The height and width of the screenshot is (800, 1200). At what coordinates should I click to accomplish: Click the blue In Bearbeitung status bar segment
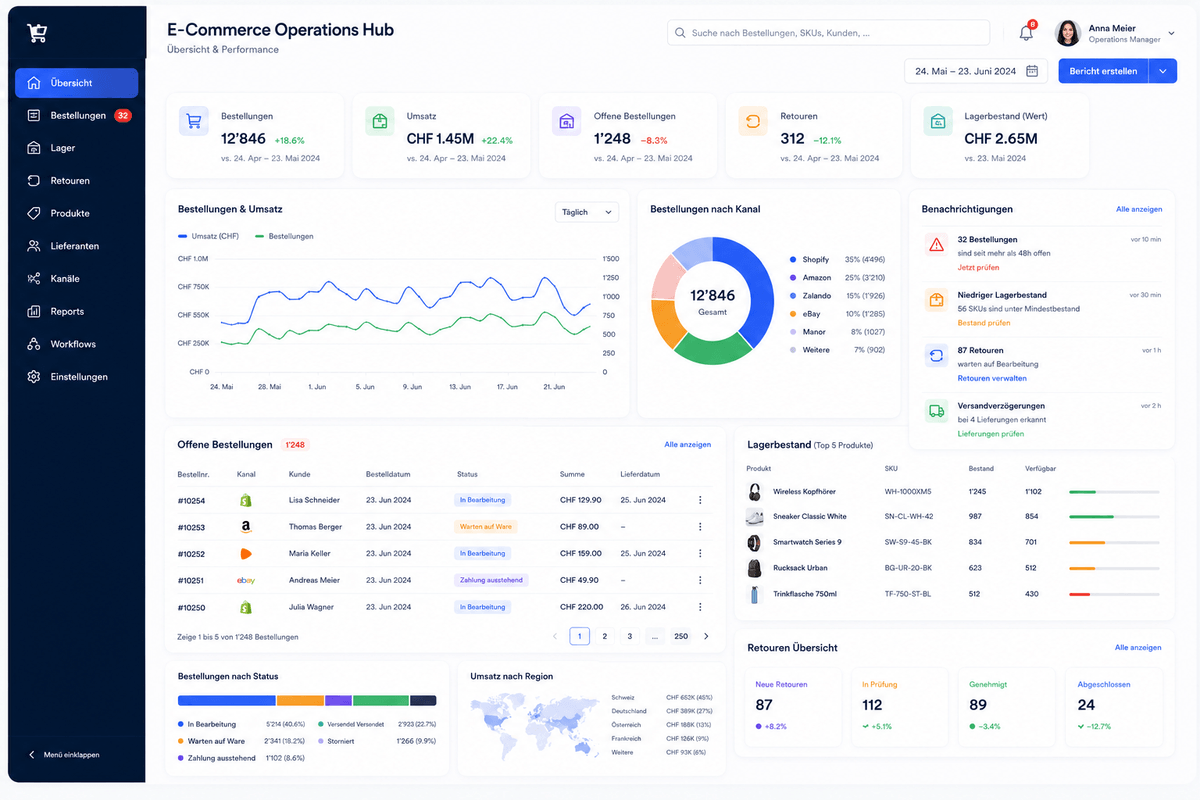tap(227, 701)
